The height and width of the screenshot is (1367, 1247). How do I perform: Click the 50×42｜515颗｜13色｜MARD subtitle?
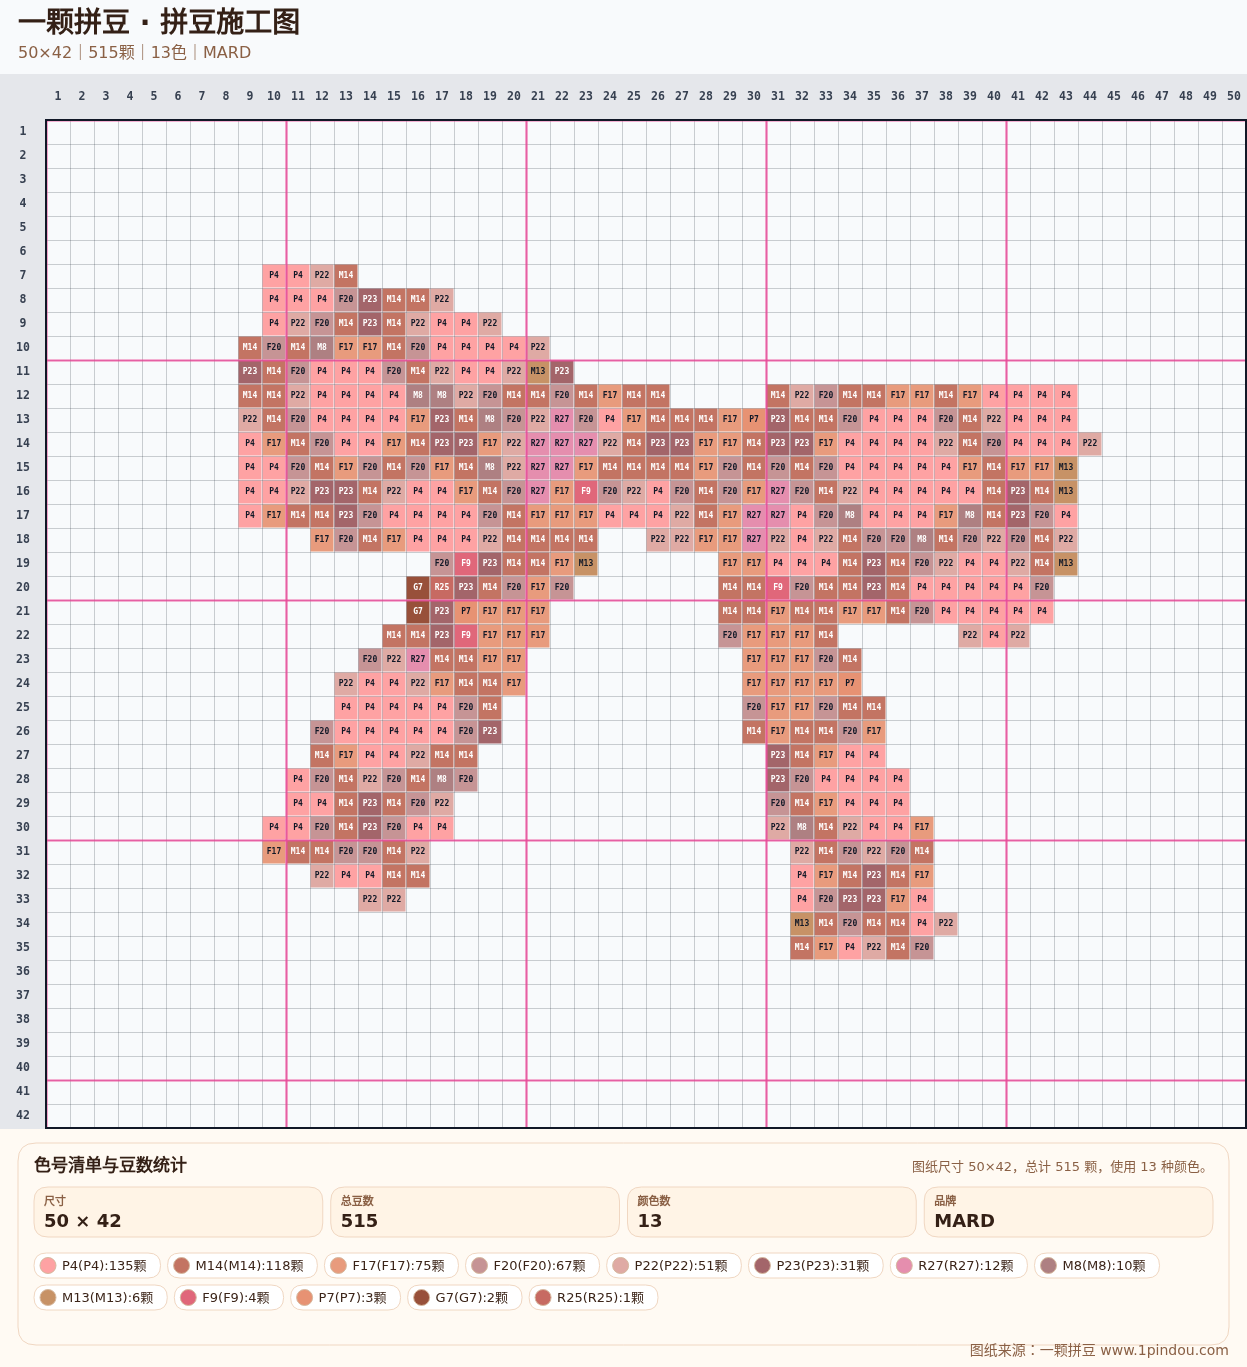(x=134, y=52)
